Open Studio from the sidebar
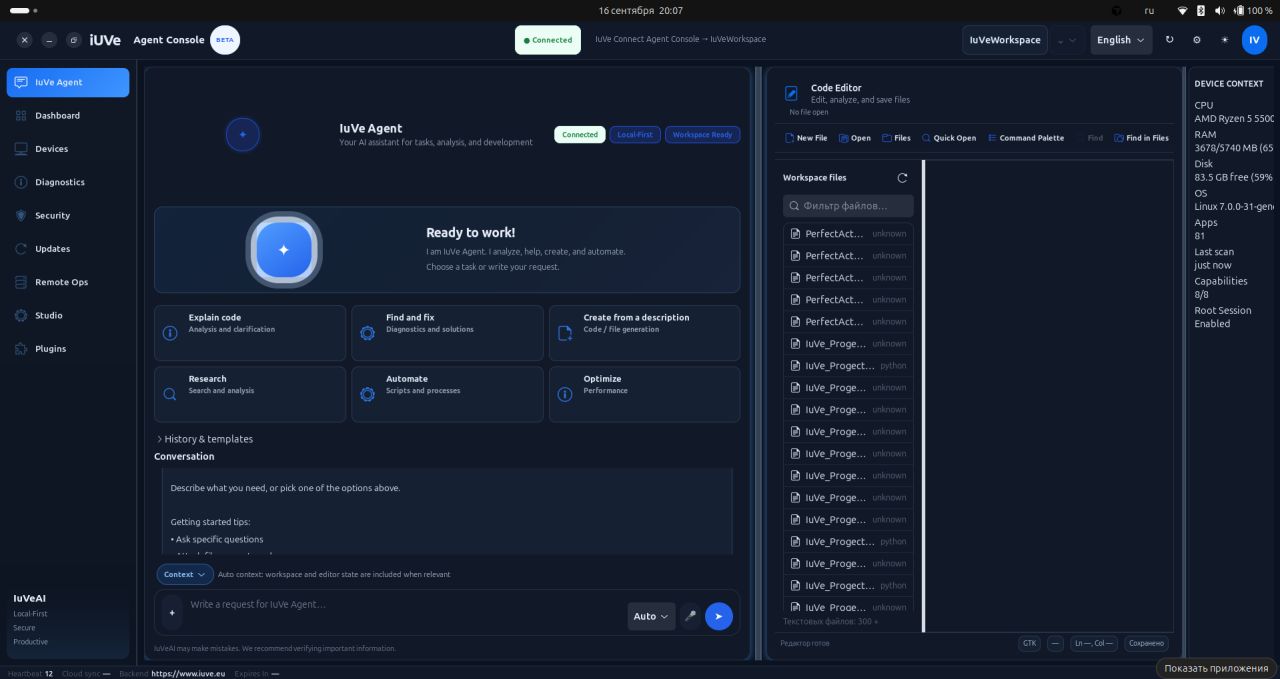Viewport: 1280px width, 679px height. click(68, 316)
